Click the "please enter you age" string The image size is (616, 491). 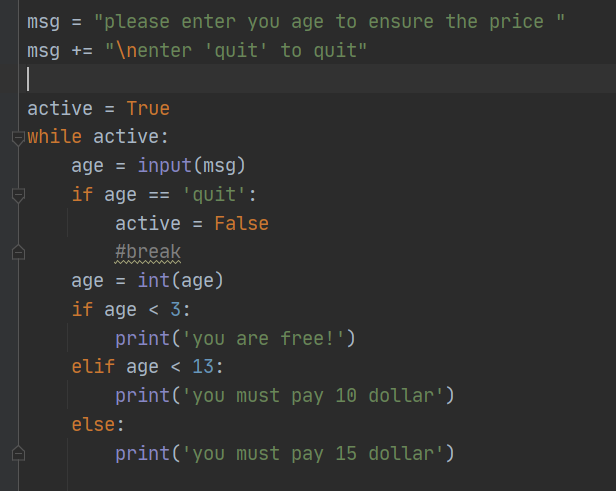329,22
